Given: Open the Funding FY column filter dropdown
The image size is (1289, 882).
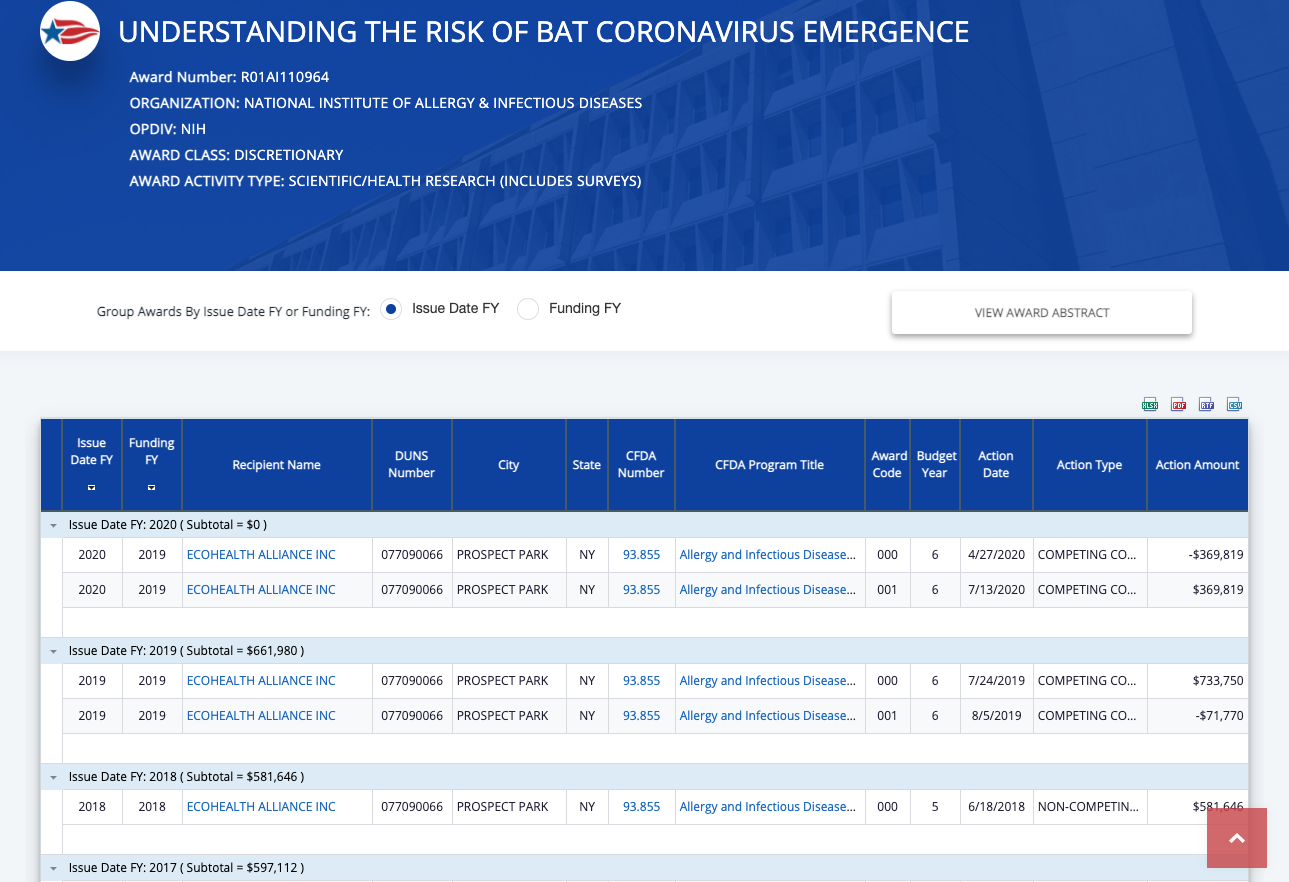Looking at the screenshot, I should [151, 488].
